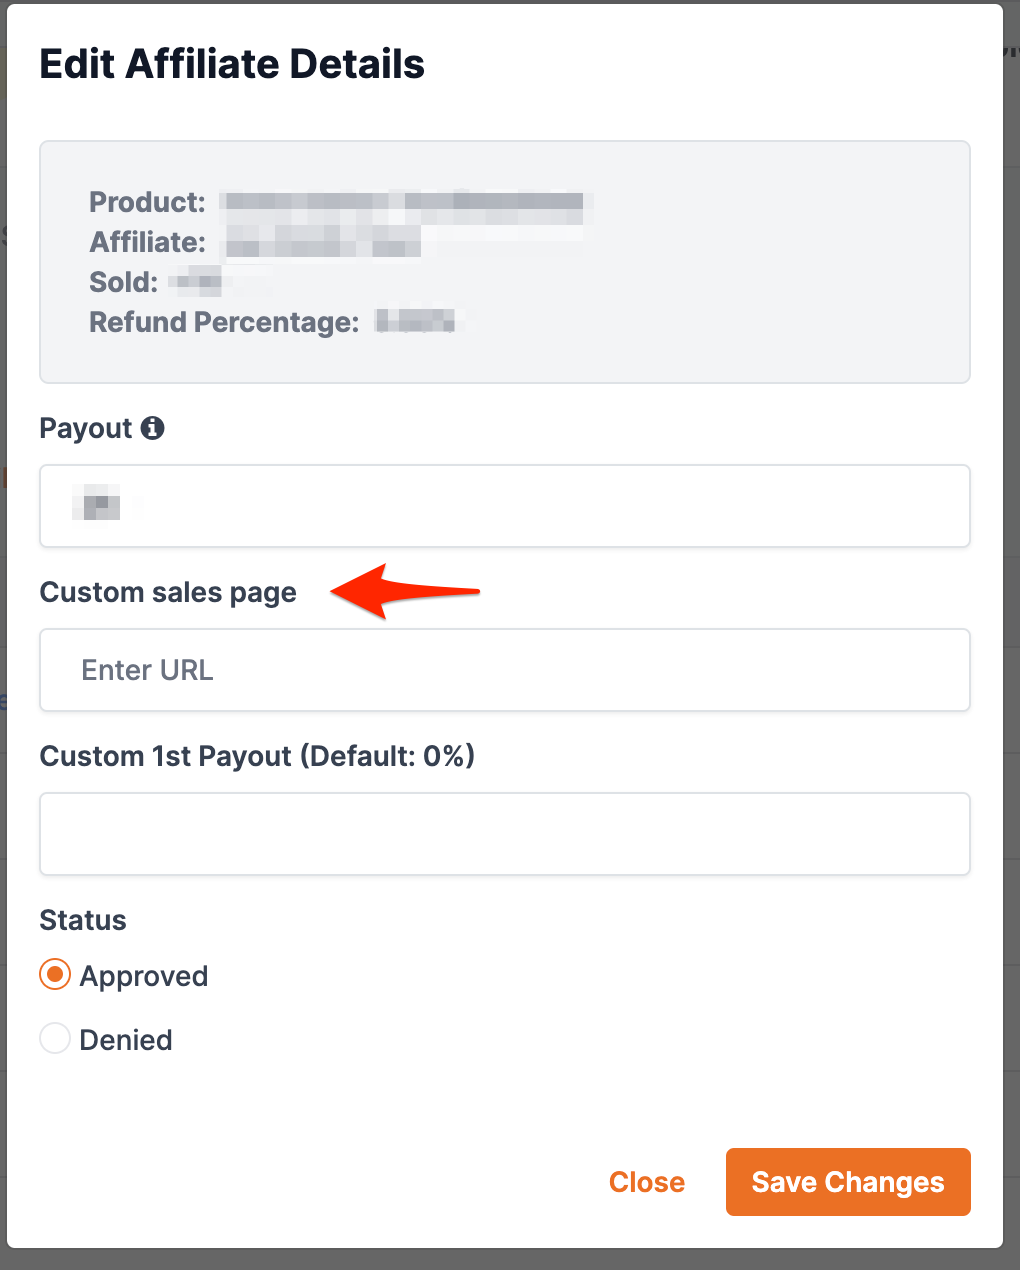
Task: Click the Enter URL sales page field
Action: point(504,670)
